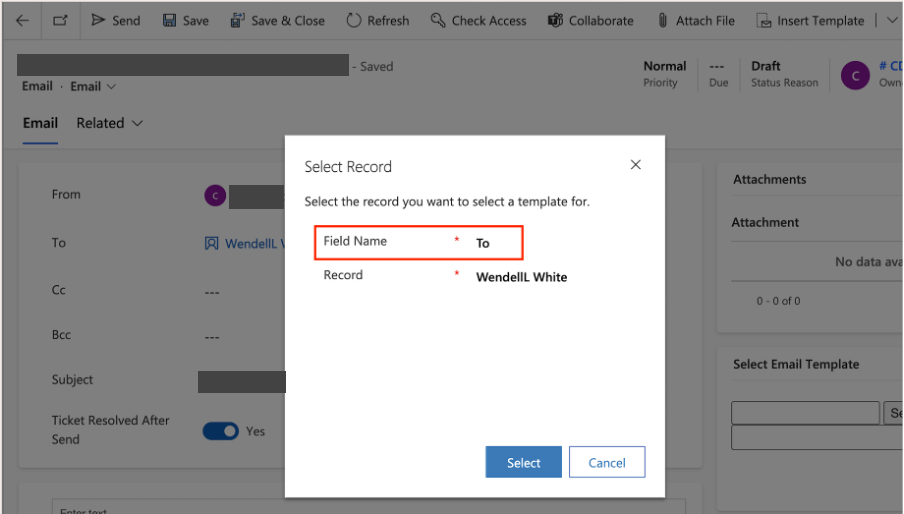Expand the toolbar overflow chevron
Viewport: 904px width, 514px height.
(x=892, y=21)
